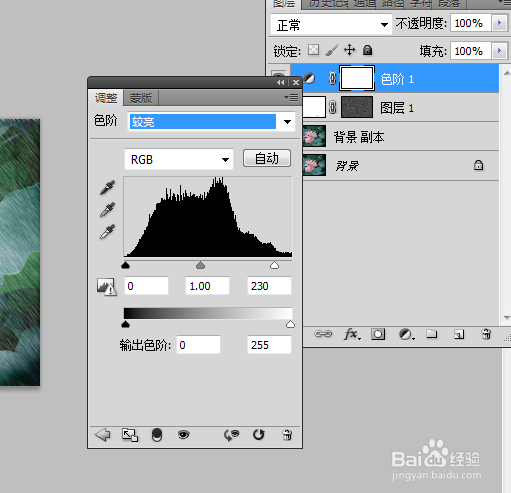Toggle adjustment layer visibility eye icon

coord(184,435)
